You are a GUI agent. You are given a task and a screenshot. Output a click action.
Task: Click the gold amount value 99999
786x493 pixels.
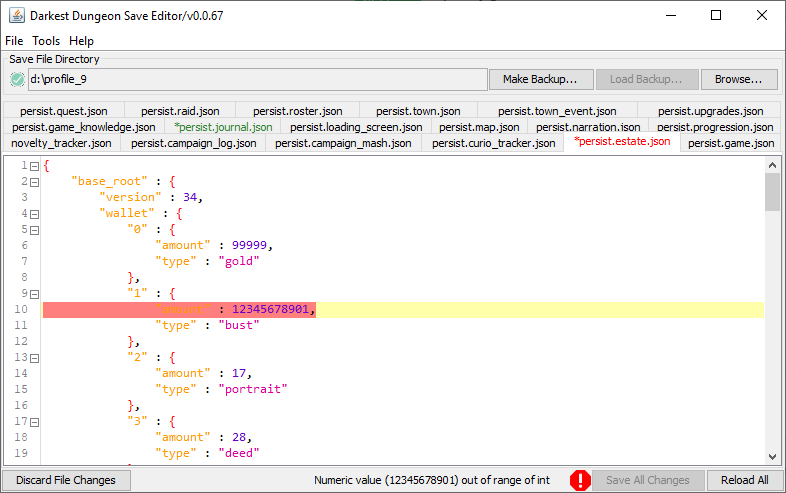[x=249, y=245]
